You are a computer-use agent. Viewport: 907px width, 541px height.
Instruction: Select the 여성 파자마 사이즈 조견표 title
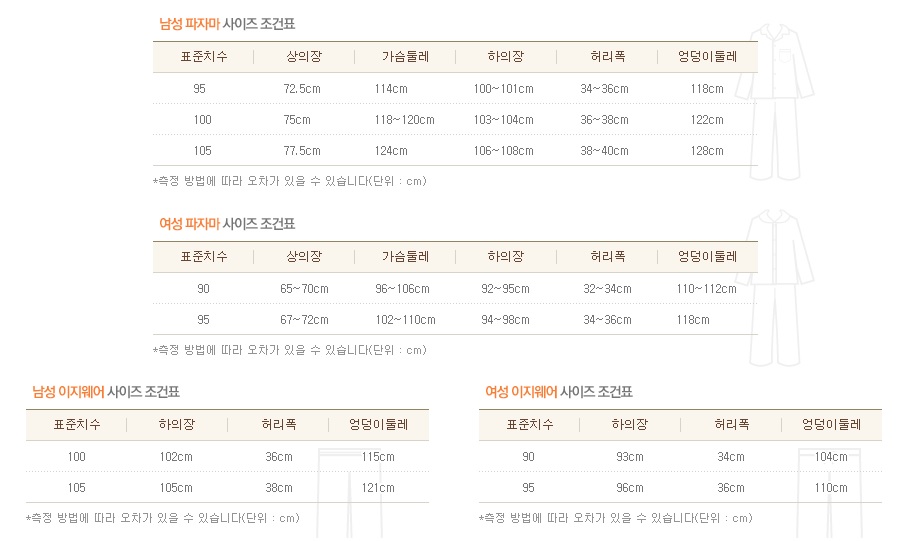pyautogui.click(x=228, y=224)
